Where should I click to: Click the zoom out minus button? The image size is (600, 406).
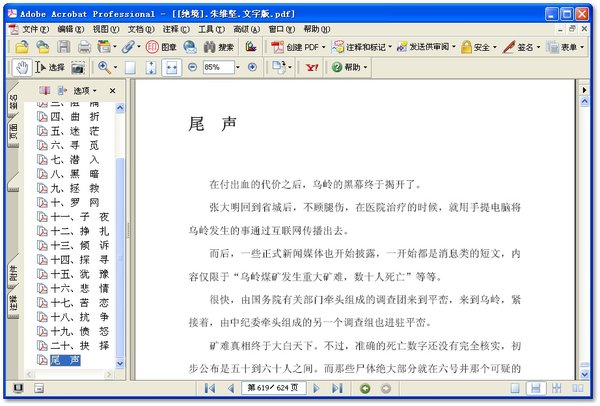click(192, 67)
